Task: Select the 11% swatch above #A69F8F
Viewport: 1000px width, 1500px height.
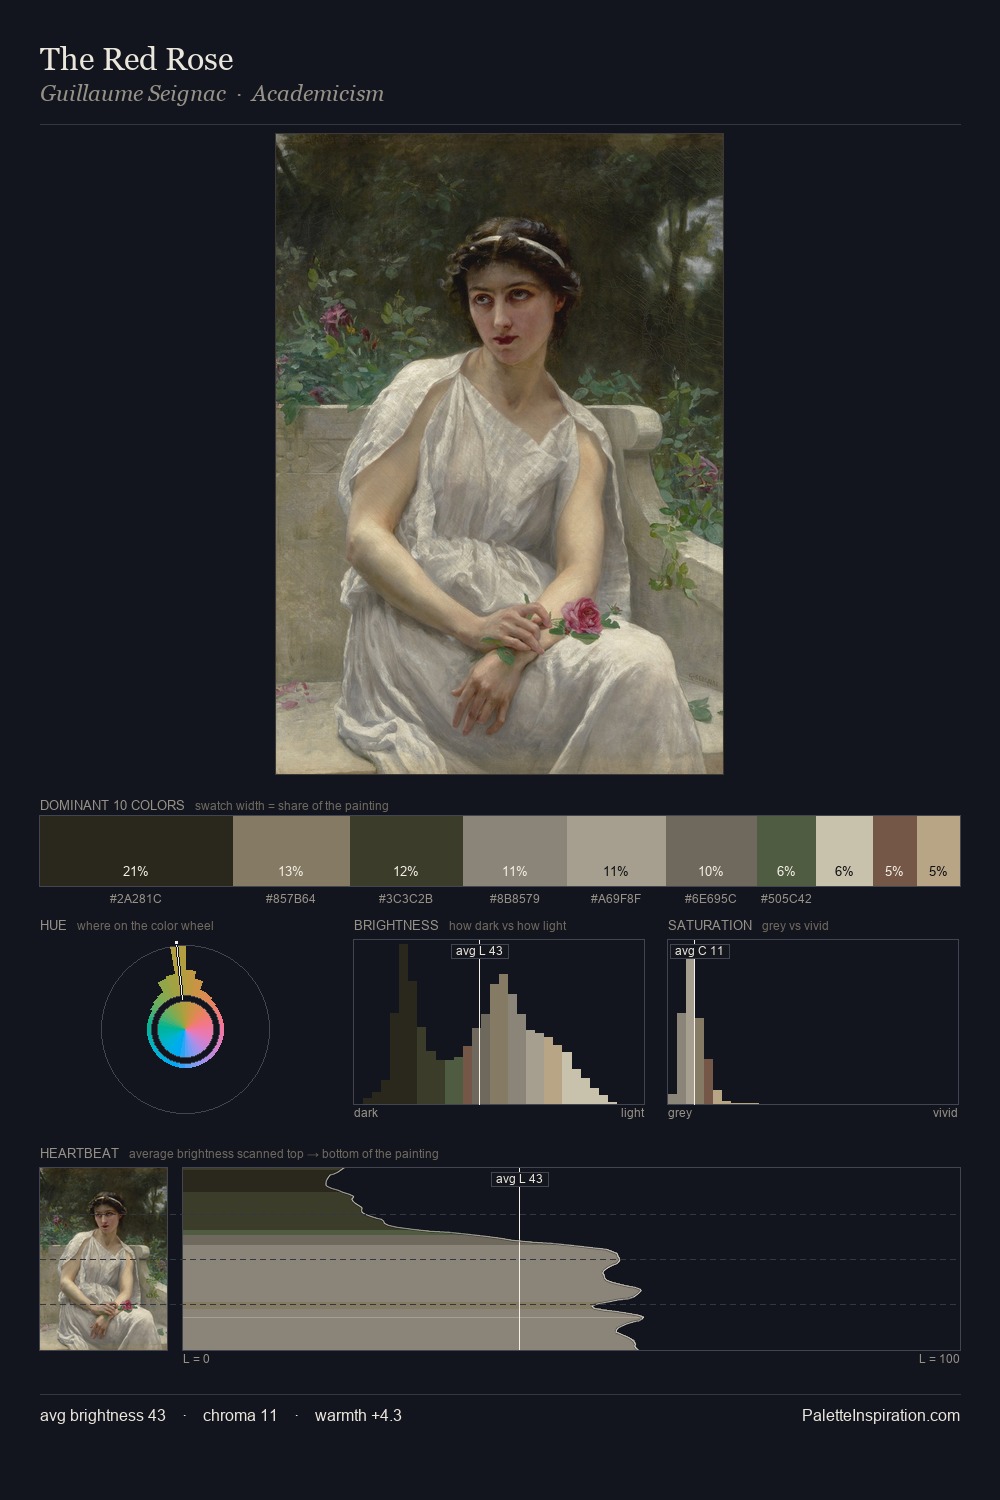Action: (x=616, y=851)
